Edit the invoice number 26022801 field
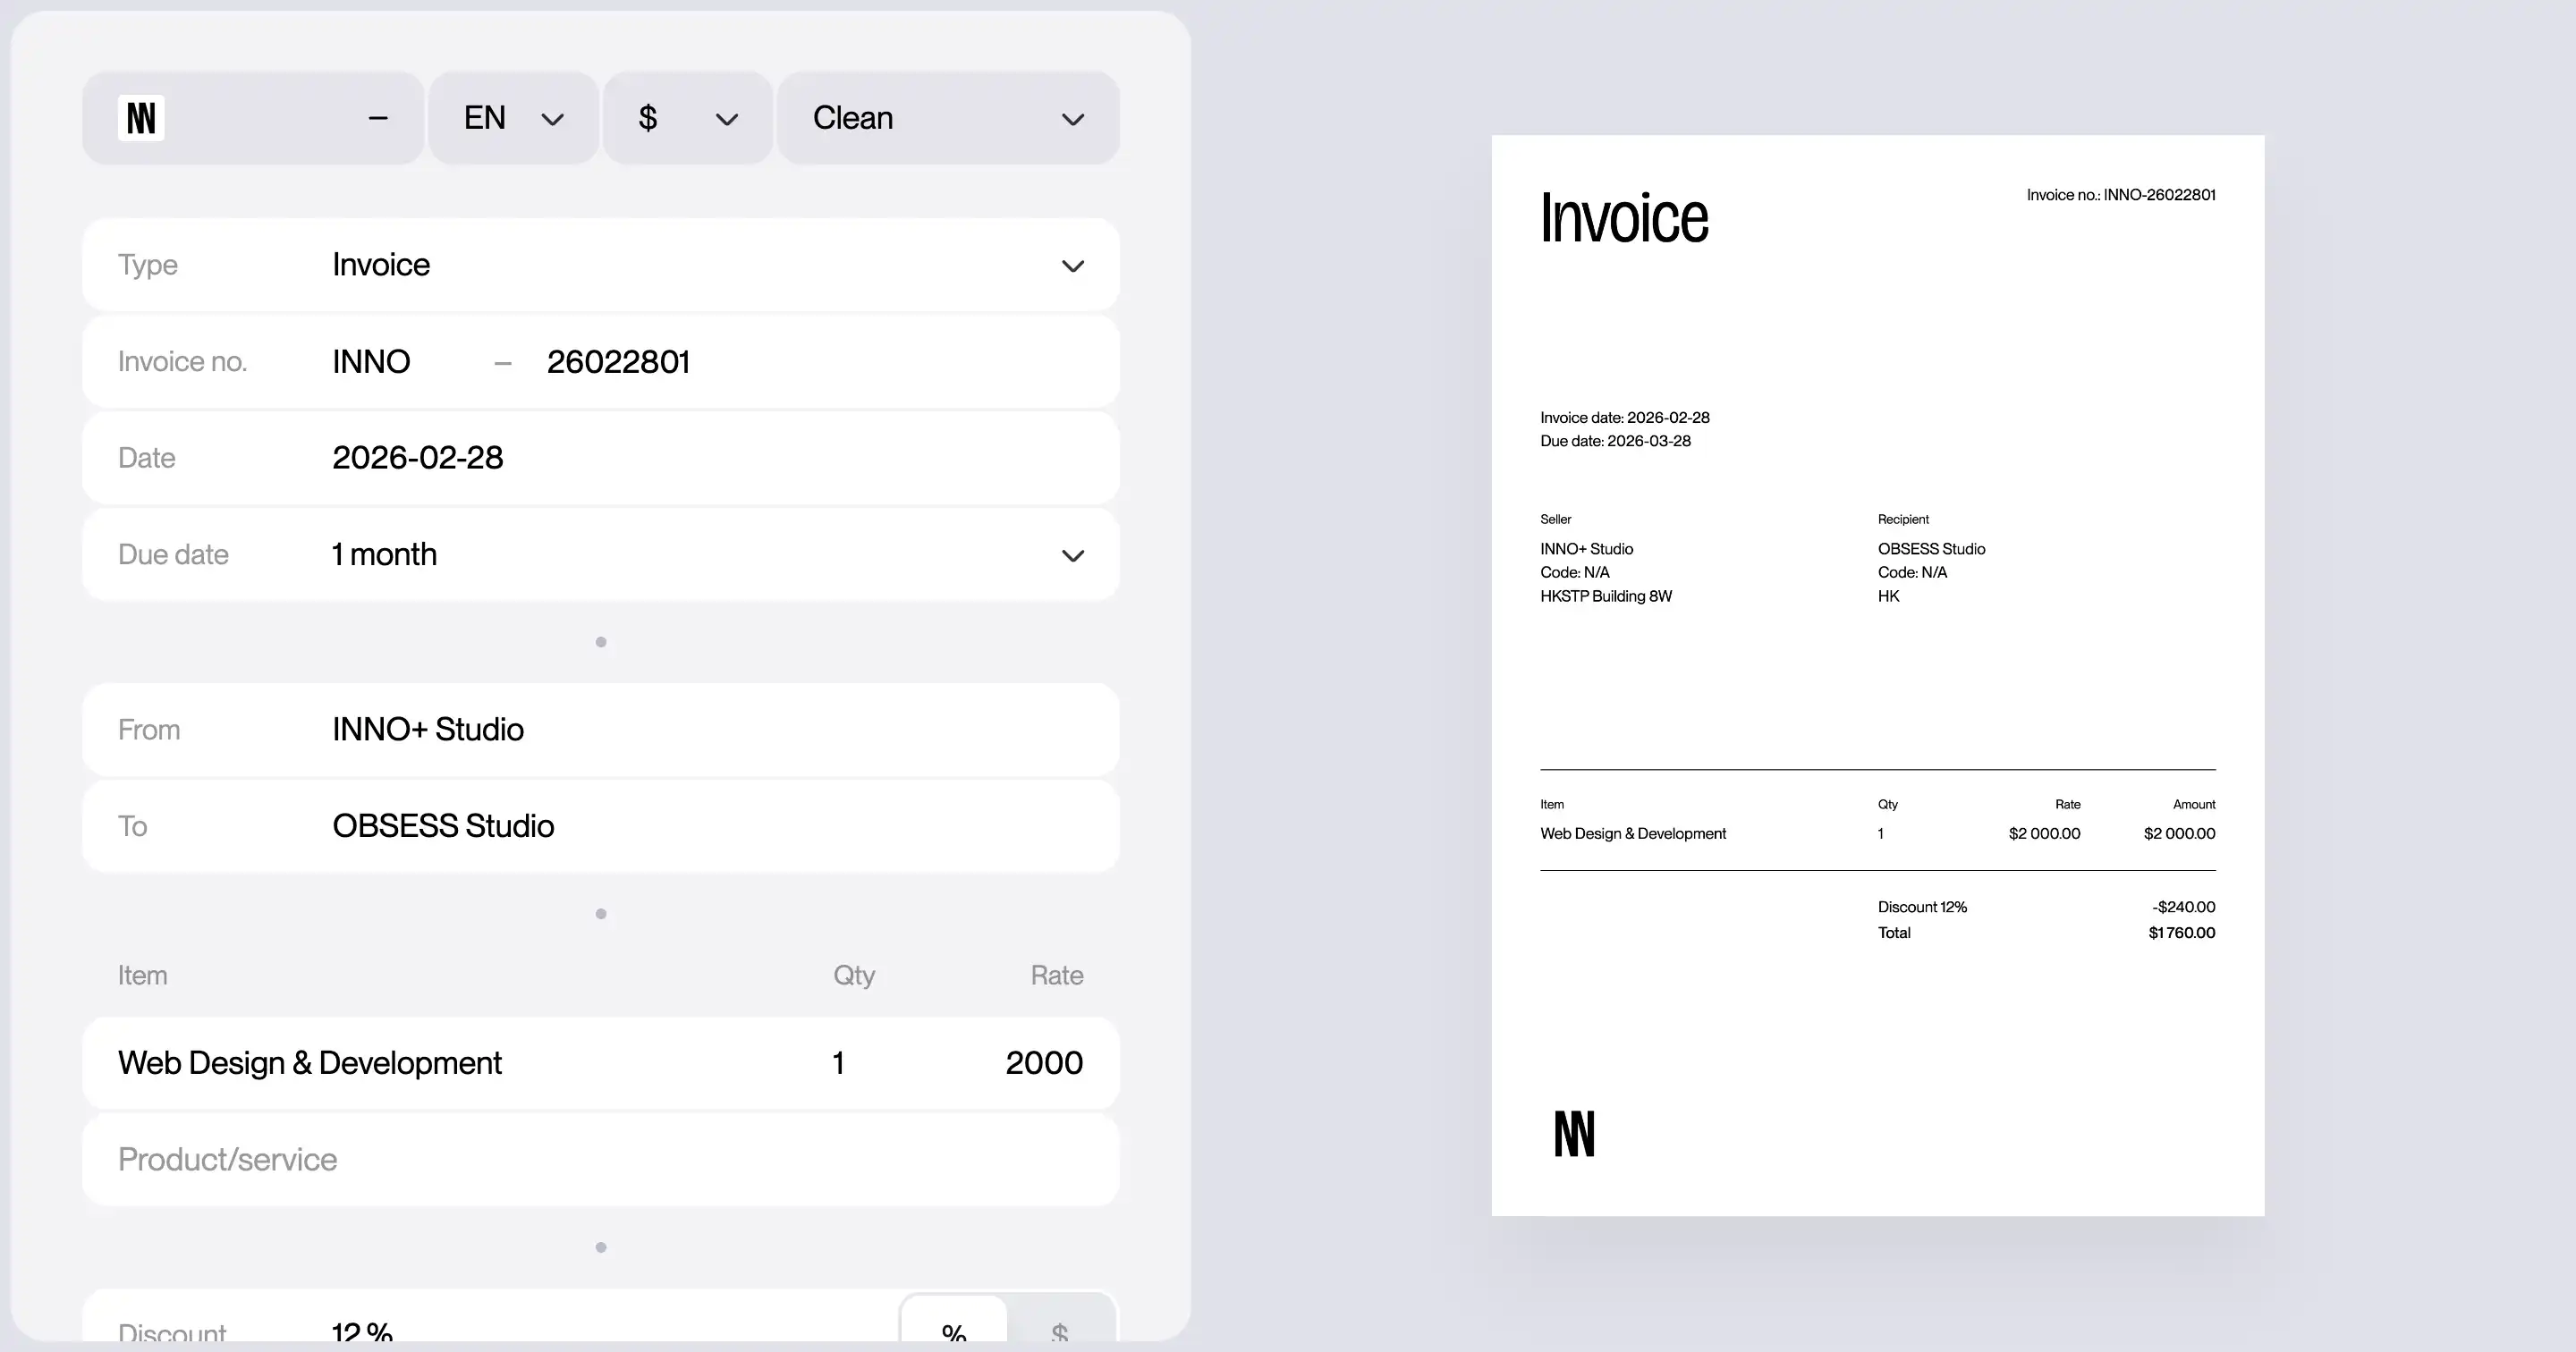This screenshot has height=1352, width=2576. coord(618,362)
